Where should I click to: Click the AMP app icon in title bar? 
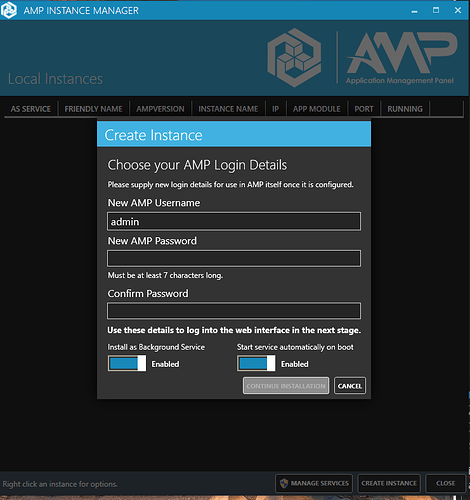pos(9,10)
